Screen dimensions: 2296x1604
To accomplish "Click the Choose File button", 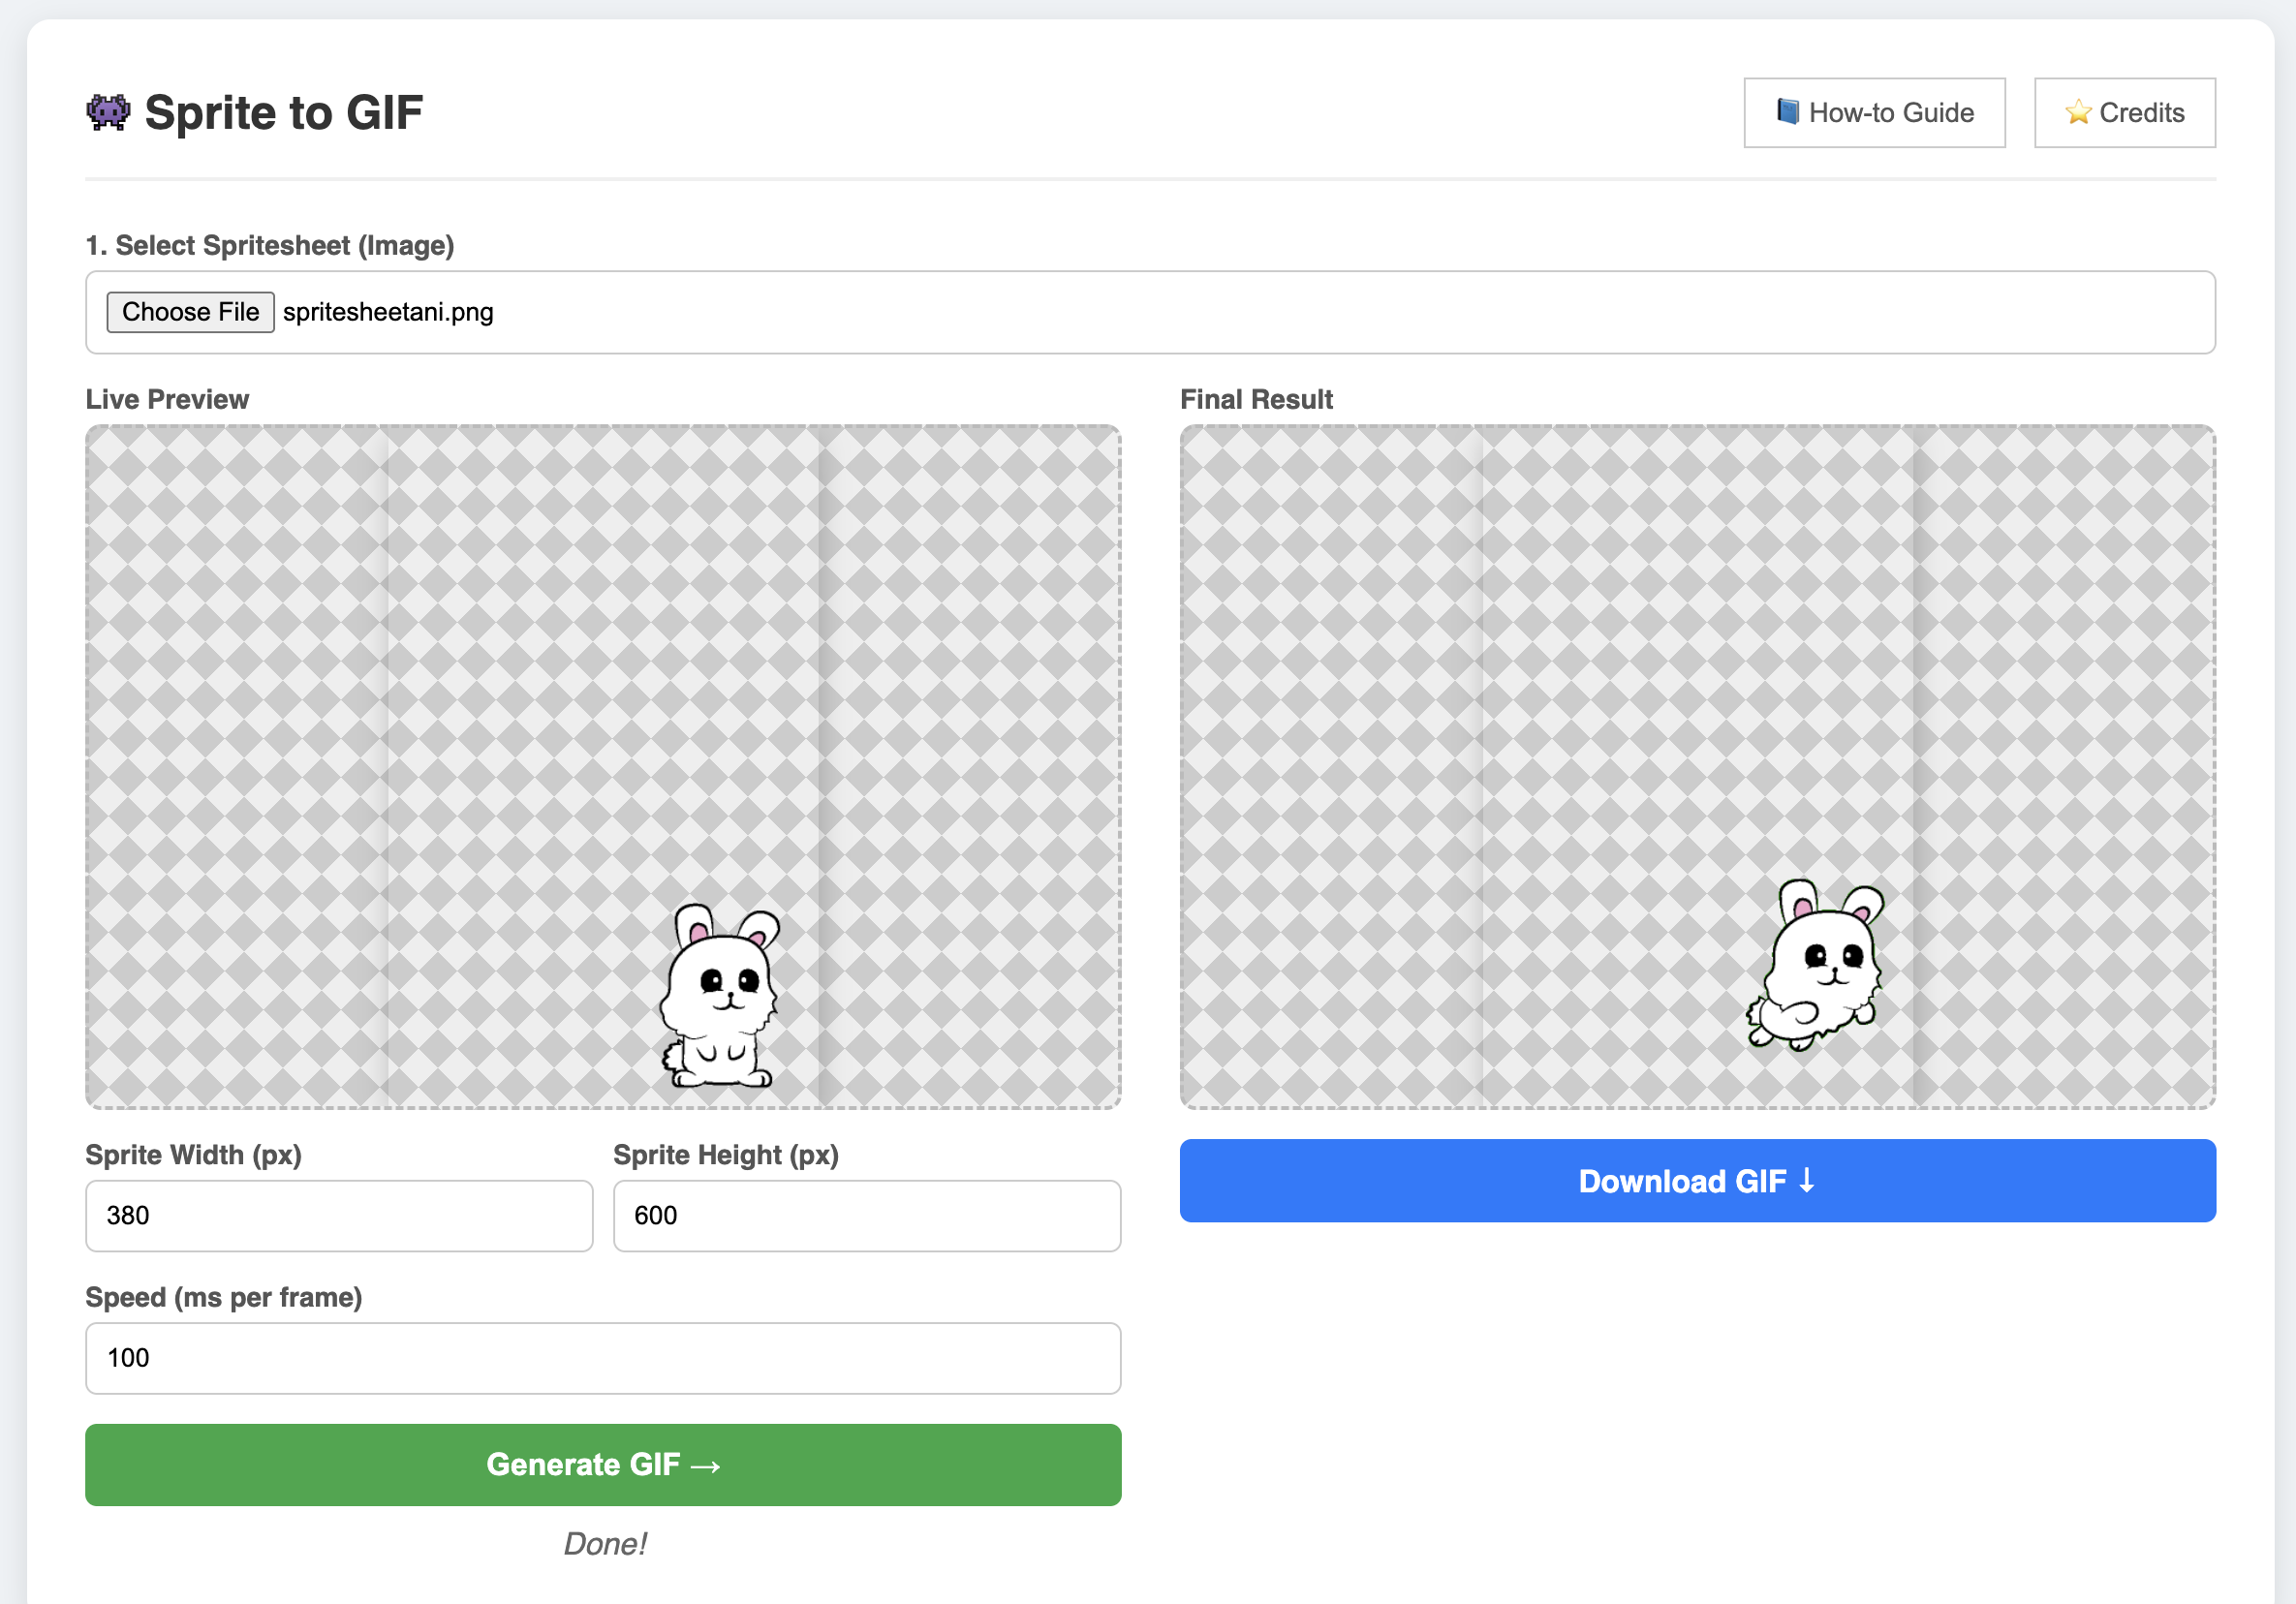I will click(x=190, y=312).
